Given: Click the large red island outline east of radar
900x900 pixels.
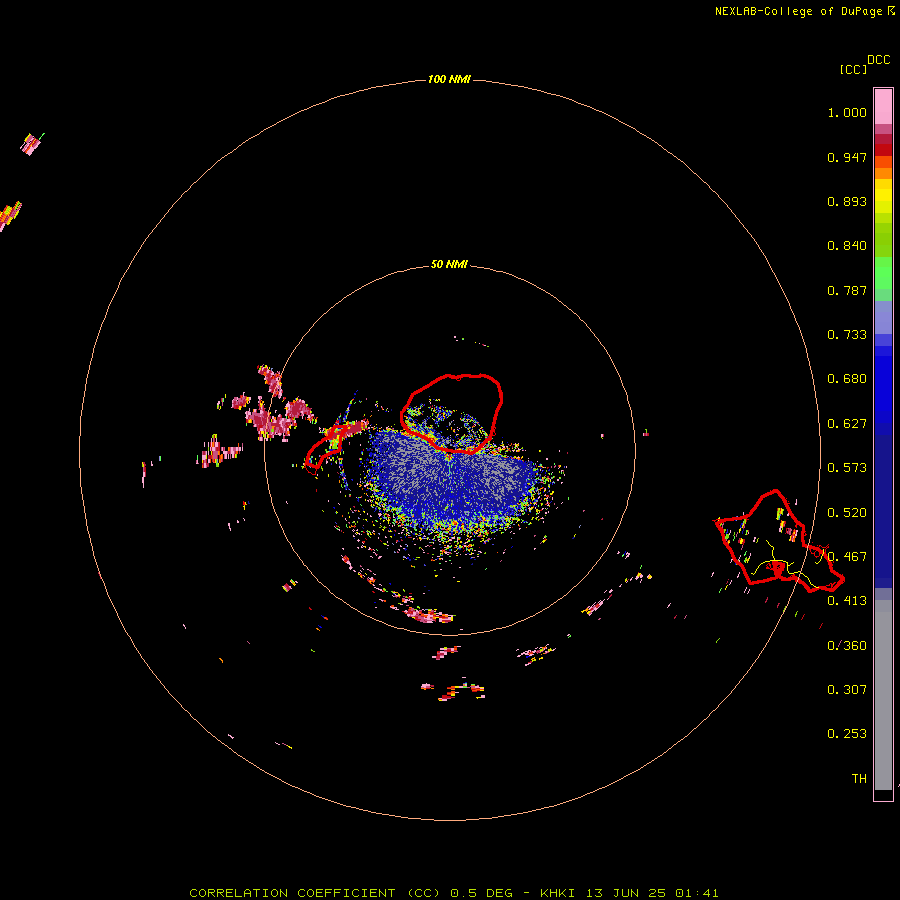Looking at the screenshot, I should [779, 542].
